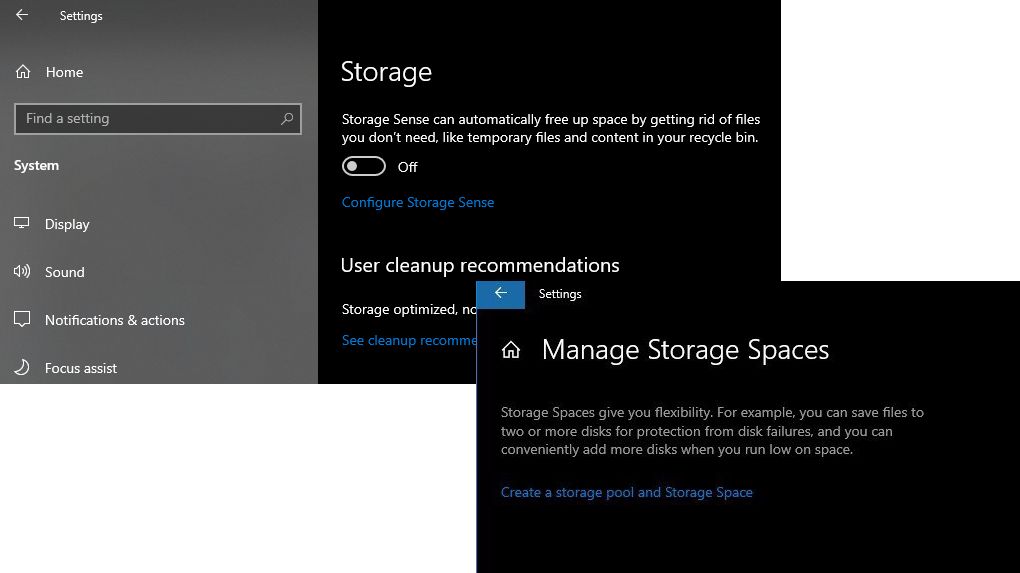Screen dimensions: 1020x573
Task: Click the System section heading
Action: pyautogui.click(x=36, y=165)
